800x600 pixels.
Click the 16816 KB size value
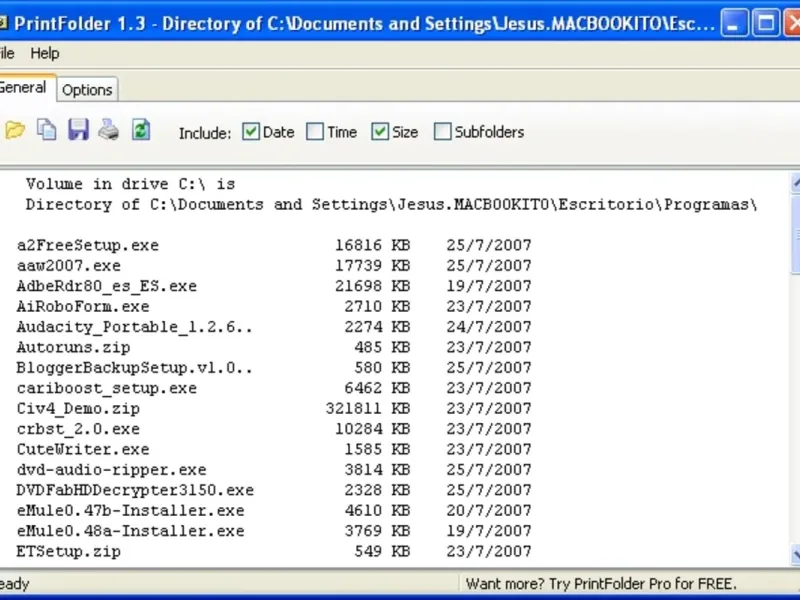point(372,245)
